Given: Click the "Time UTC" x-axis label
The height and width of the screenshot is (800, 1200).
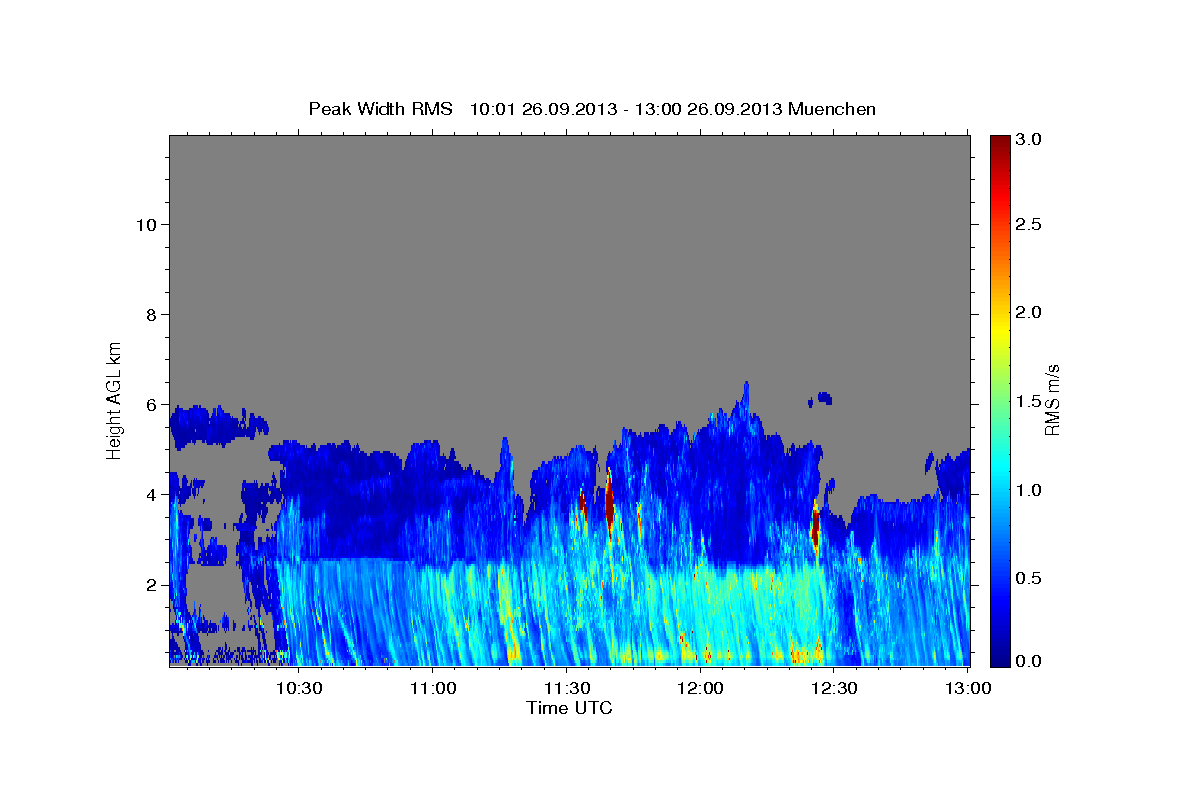Looking at the screenshot, I should tap(569, 708).
